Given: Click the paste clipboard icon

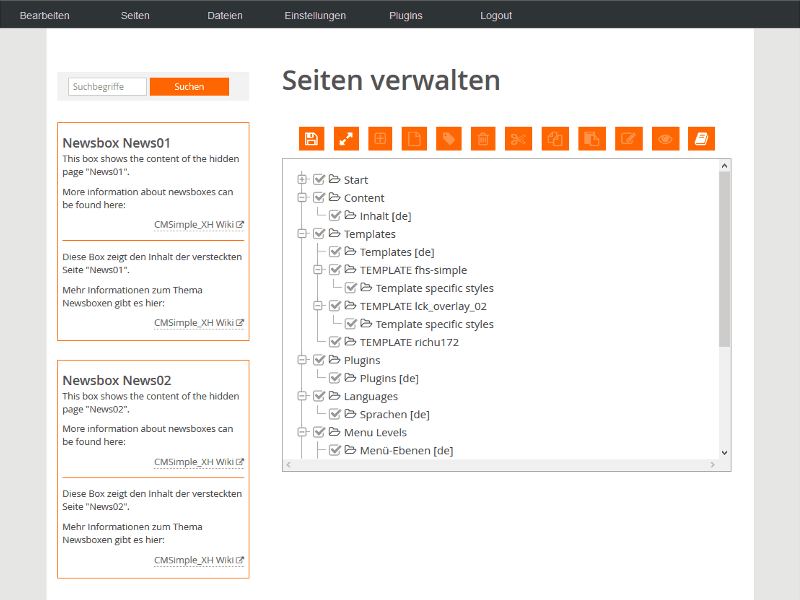Looking at the screenshot, I should [592, 139].
